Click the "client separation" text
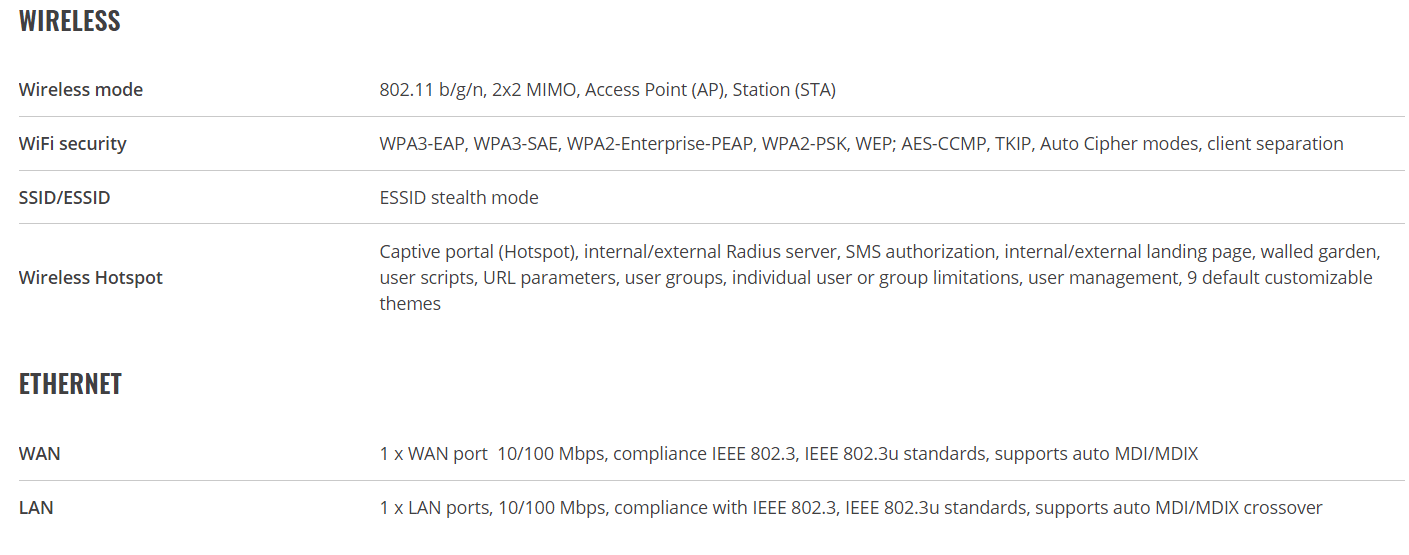This screenshot has height=555, width=1409. pyautogui.click(x=1275, y=144)
